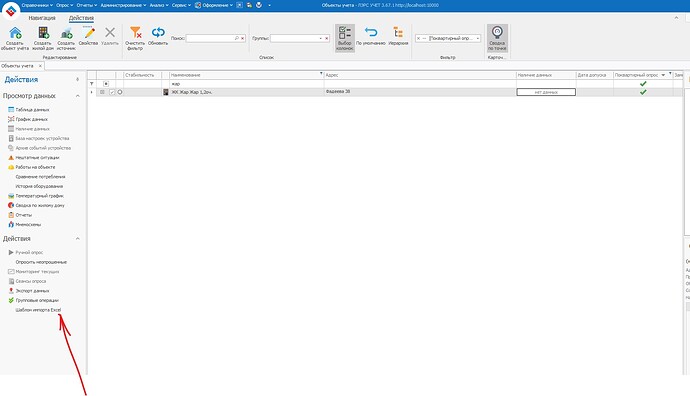Image resolution: width=690 pixels, height=396 pixels.
Task: Open Группы dropdown arrow
Action: [x=320, y=39]
